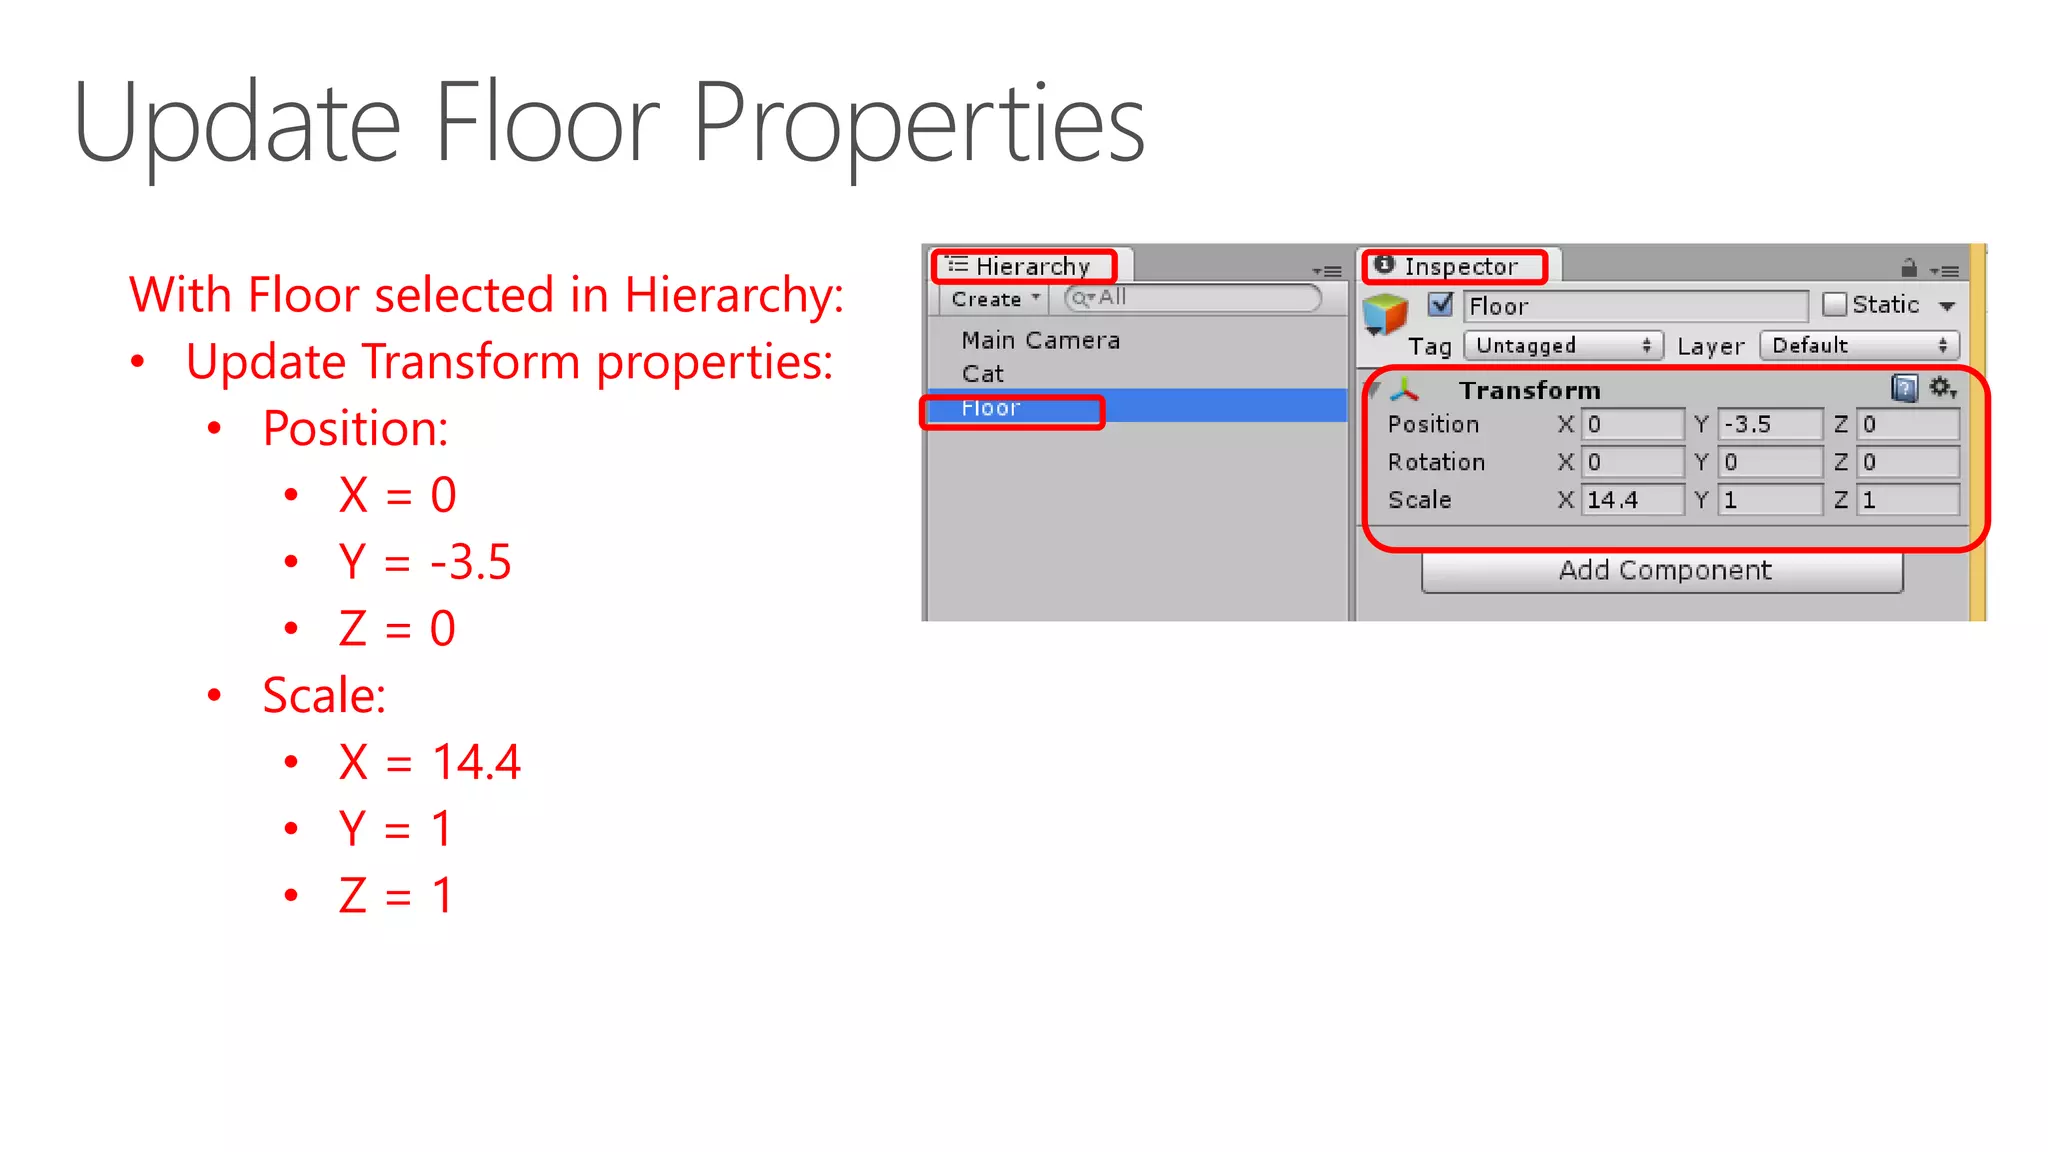This screenshot has width=2048, height=1152.
Task: Click the Rotation Y field
Action: click(x=1770, y=462)
